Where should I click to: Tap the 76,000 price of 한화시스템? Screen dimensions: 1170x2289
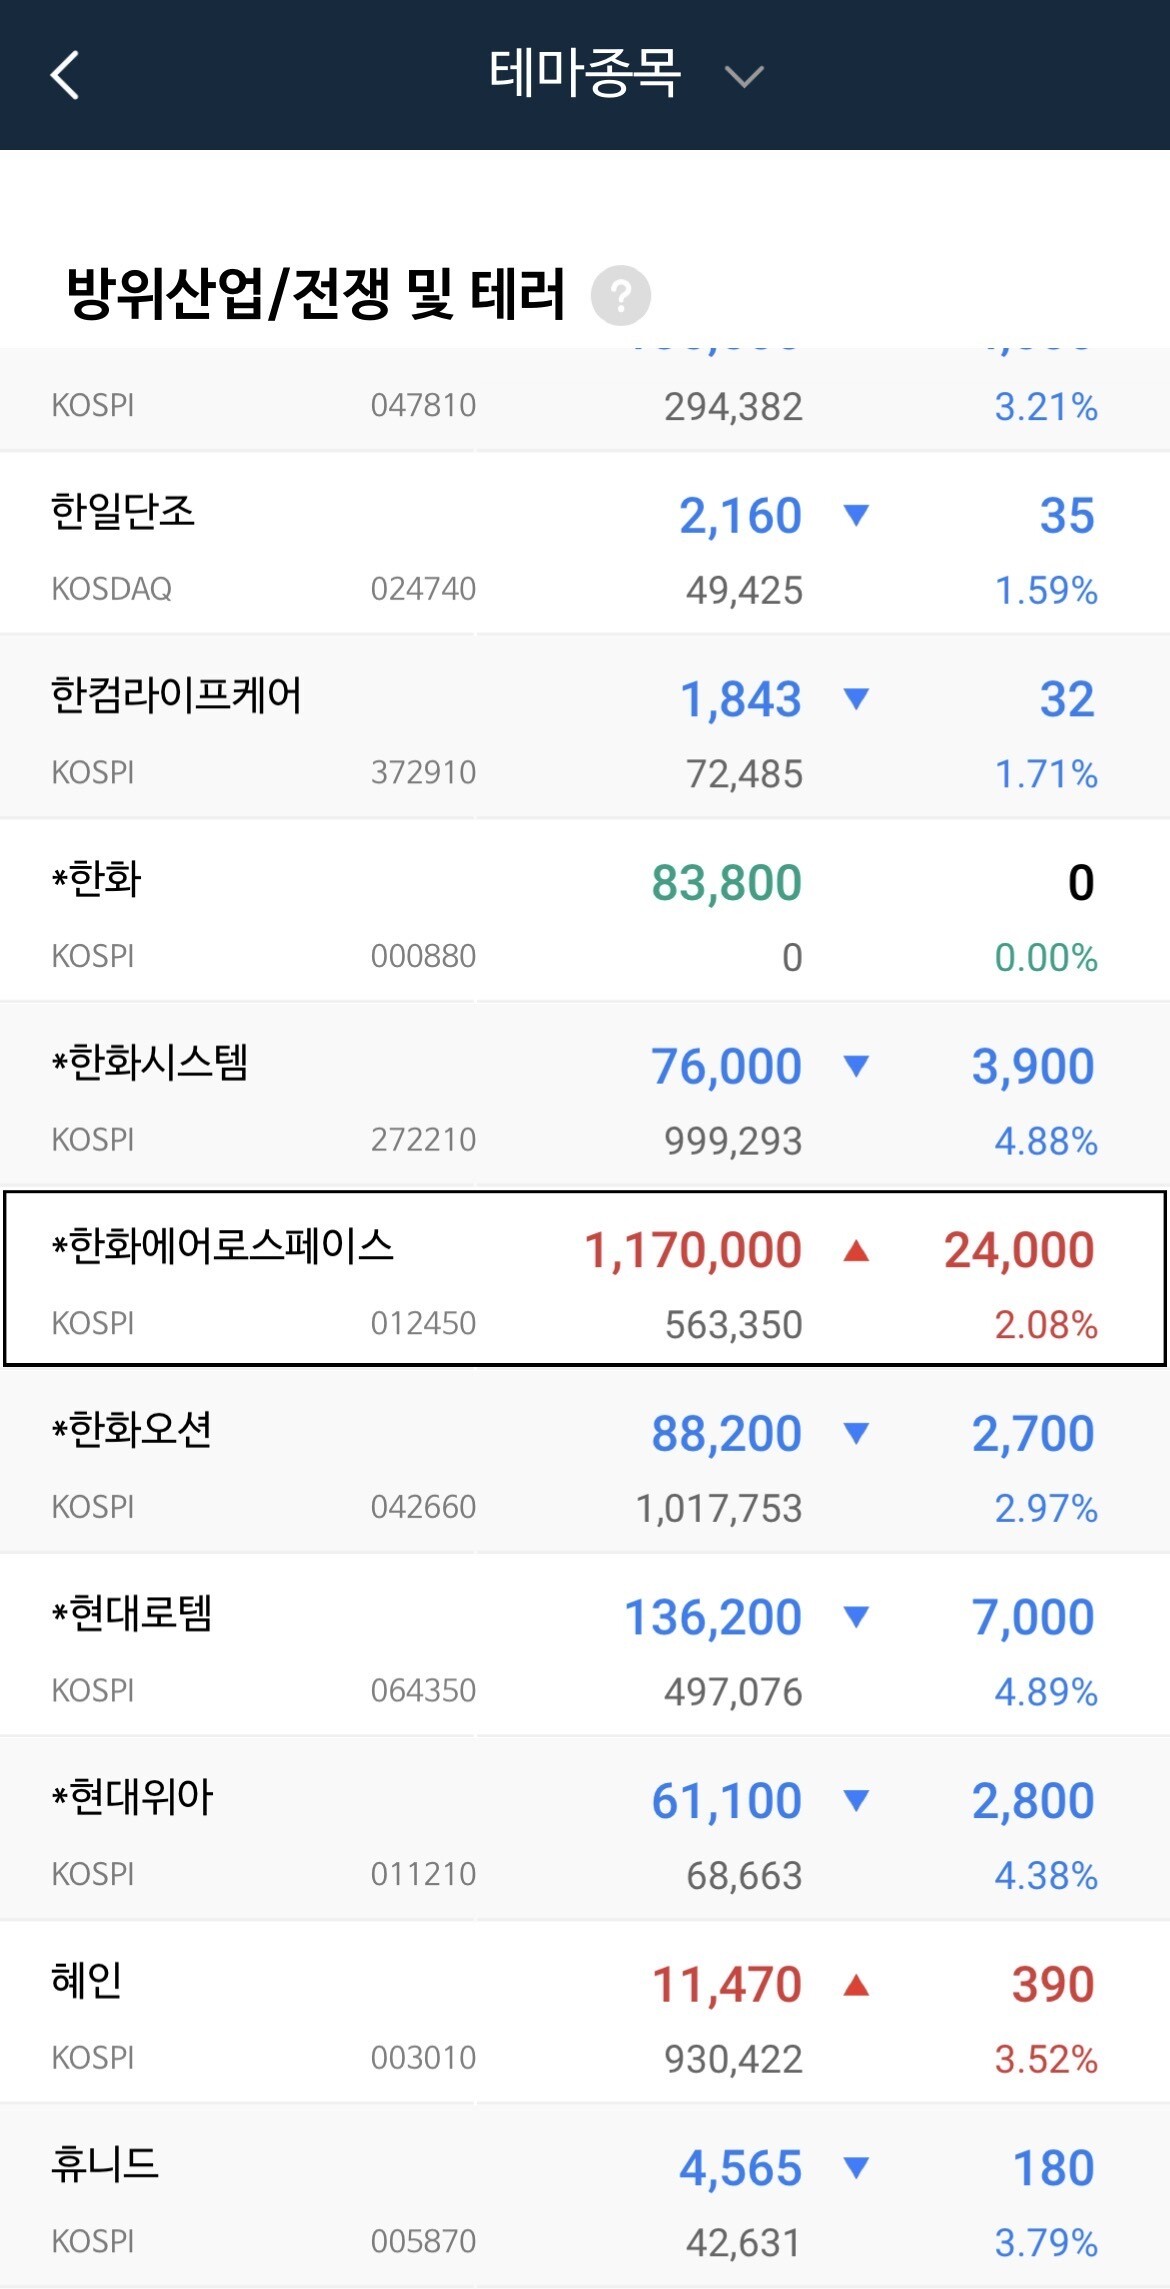[x=727, y=1067]
